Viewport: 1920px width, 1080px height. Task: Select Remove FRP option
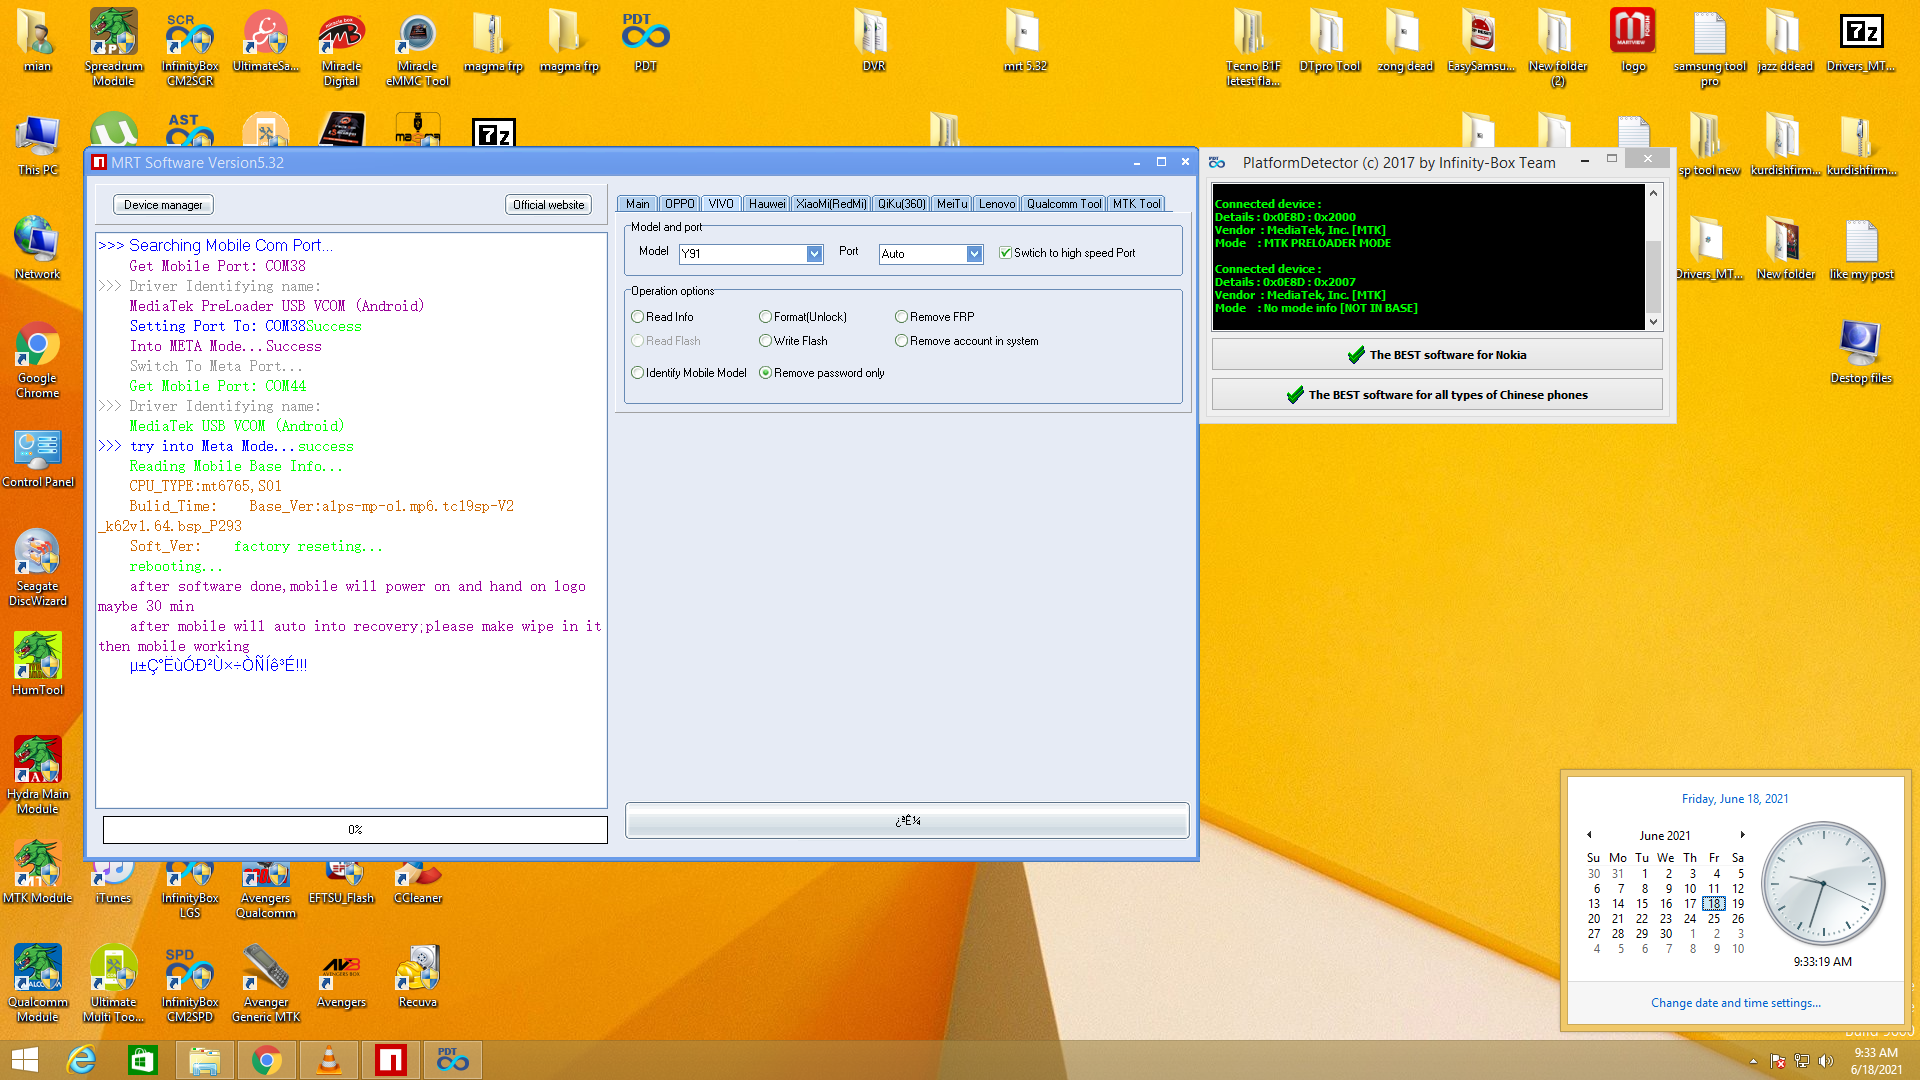(935, 317)
